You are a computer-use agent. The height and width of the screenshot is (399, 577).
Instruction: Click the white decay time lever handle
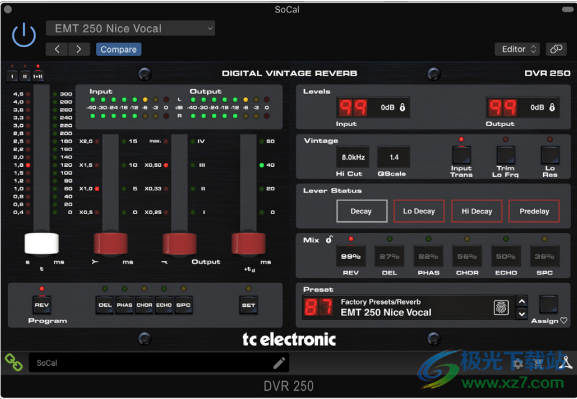(x=42, y=243)
